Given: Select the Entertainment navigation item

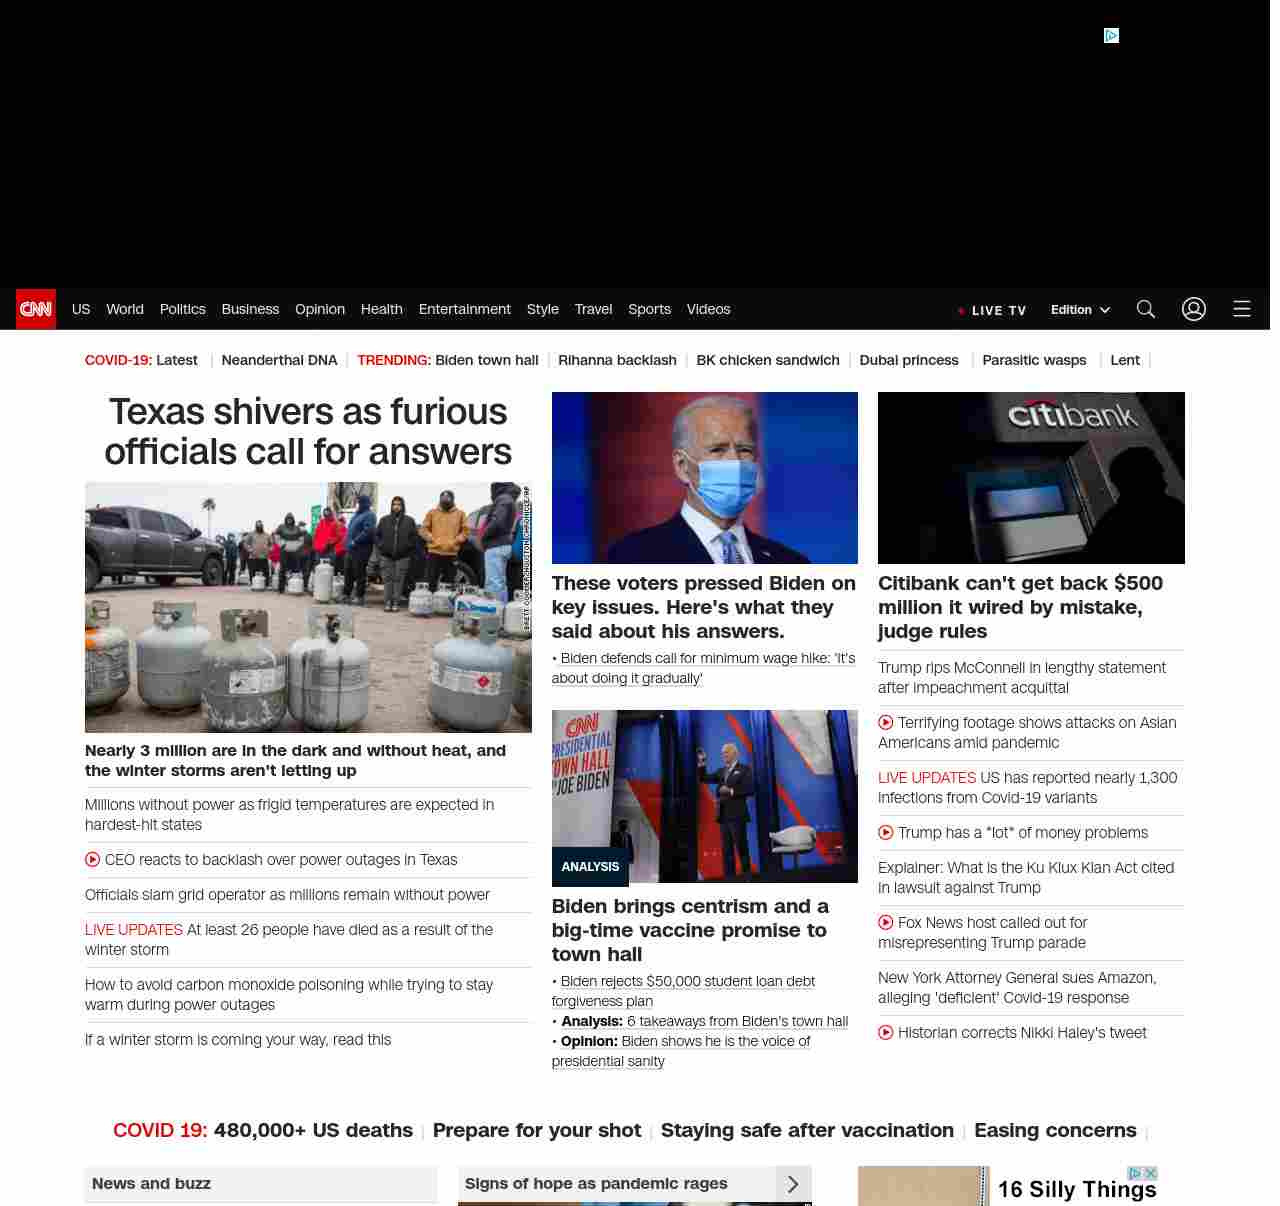Looking at the screenshot, I should pyautogui.click(x=464, y=309).
